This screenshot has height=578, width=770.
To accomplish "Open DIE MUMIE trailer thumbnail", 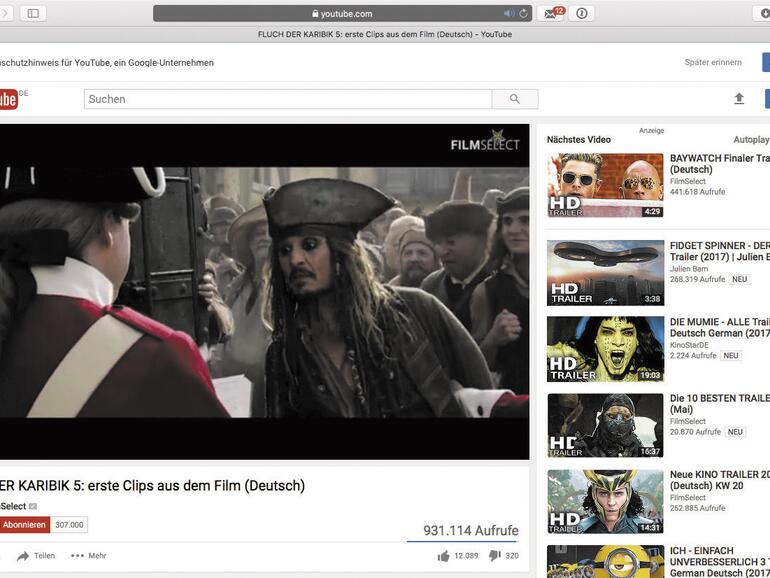I will (x=605, y=349).
